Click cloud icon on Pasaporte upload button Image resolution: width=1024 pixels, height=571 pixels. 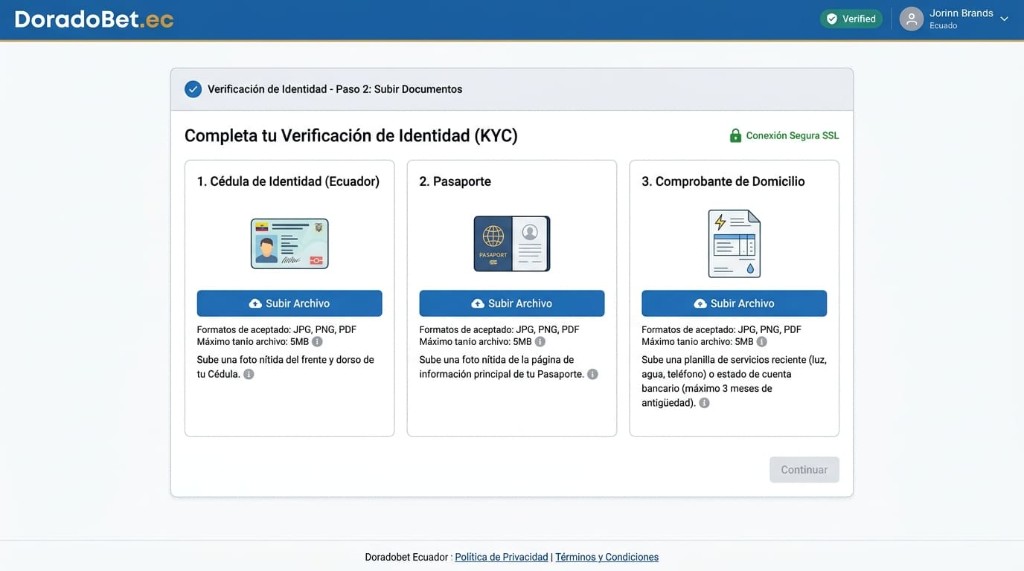click(x=478, y=304)
